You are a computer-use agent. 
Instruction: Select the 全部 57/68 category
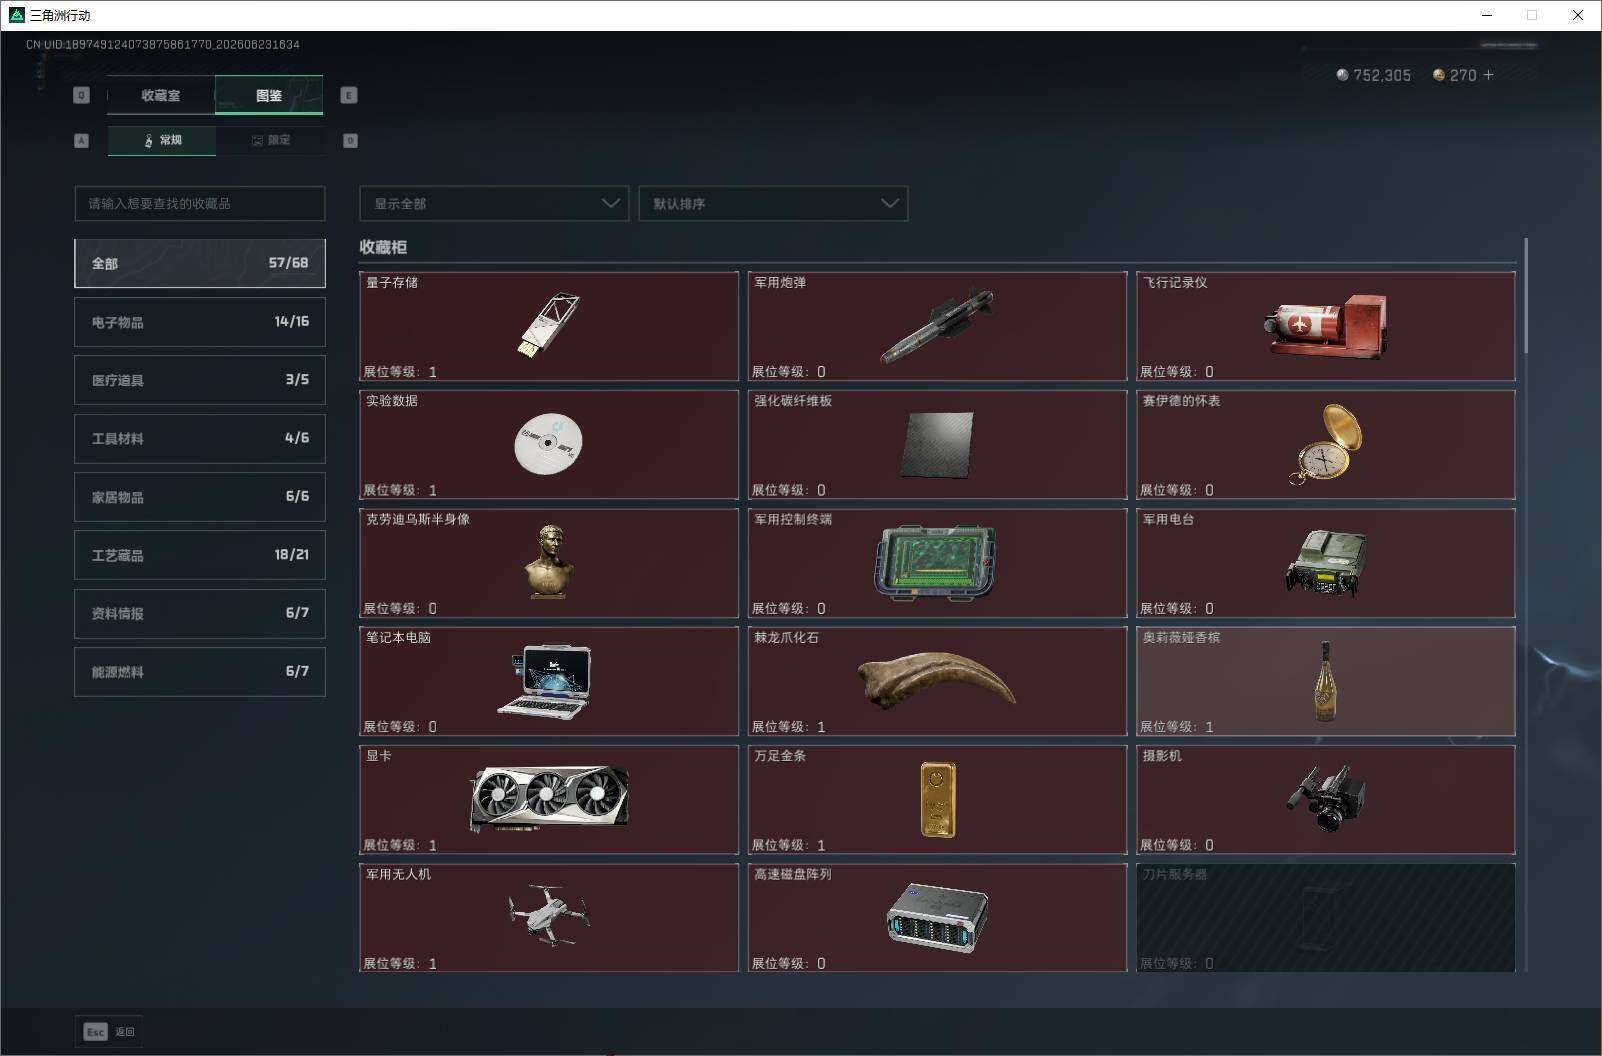(x=200, y=263)
